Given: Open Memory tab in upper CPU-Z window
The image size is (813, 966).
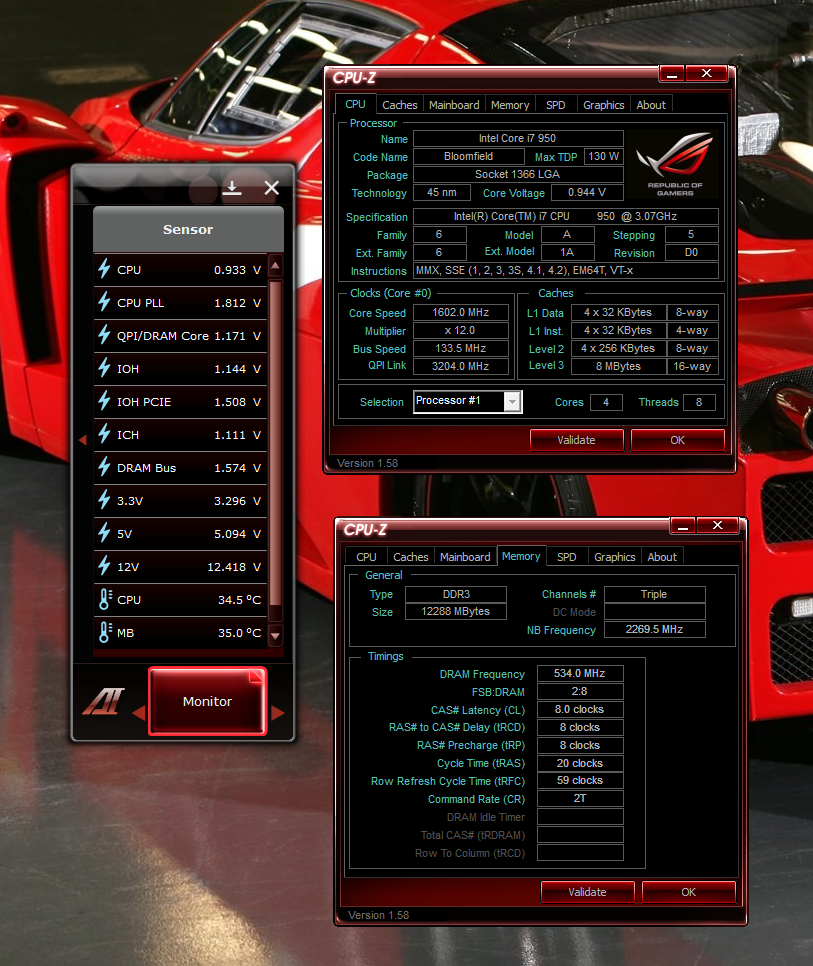Looking at the screenshot, I should coord(510,105).
